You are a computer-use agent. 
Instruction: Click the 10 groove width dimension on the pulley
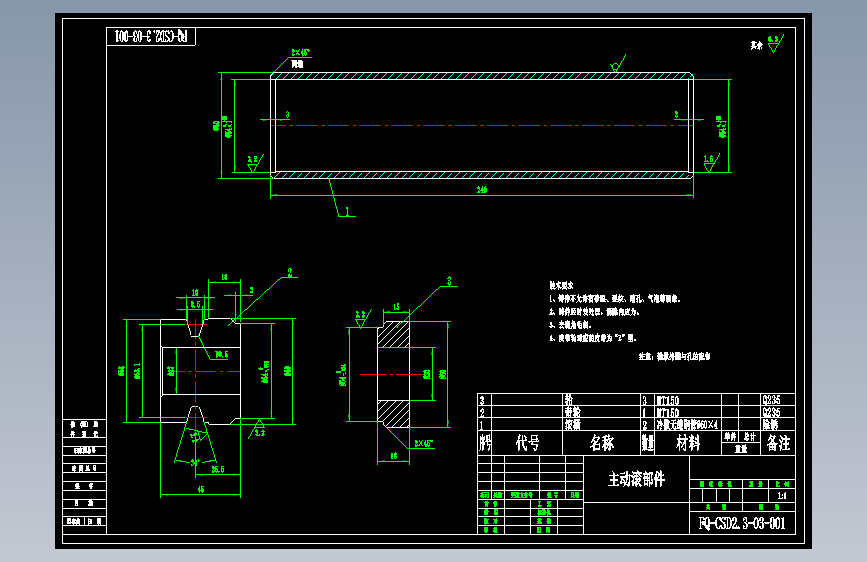tap(195, 292)
